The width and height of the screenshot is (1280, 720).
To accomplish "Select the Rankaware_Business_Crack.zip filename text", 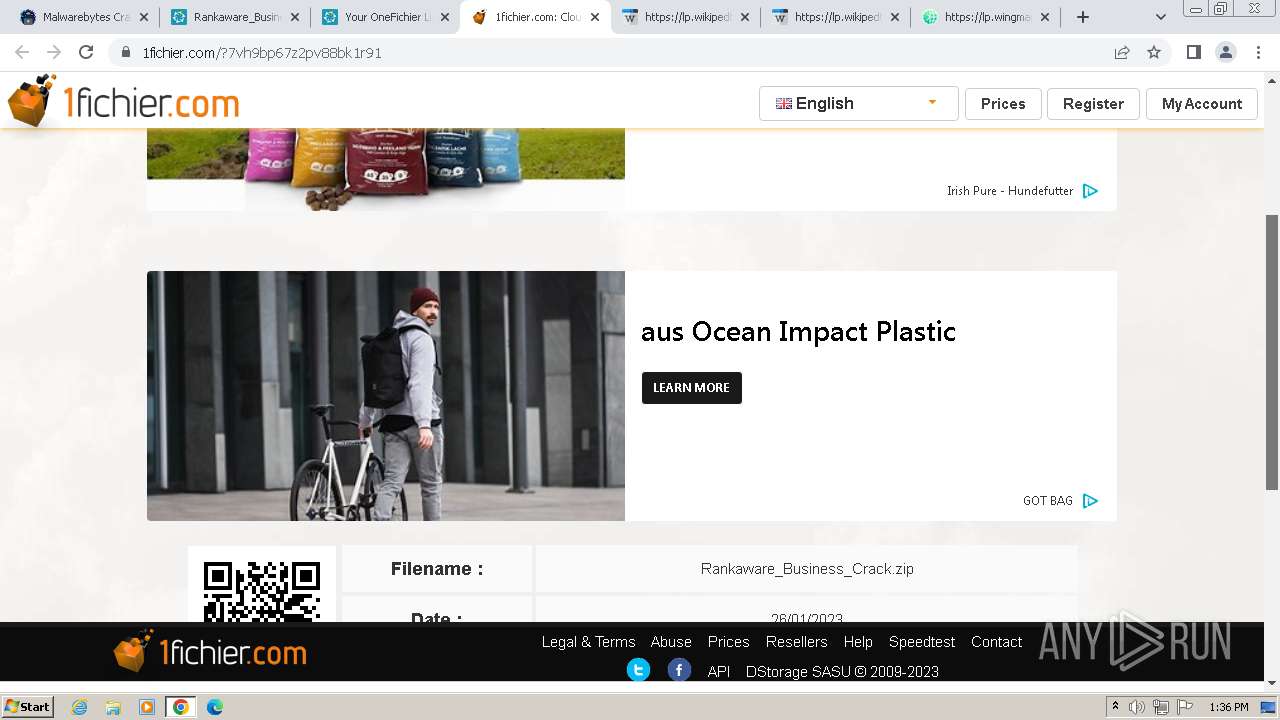I will 807,569.
